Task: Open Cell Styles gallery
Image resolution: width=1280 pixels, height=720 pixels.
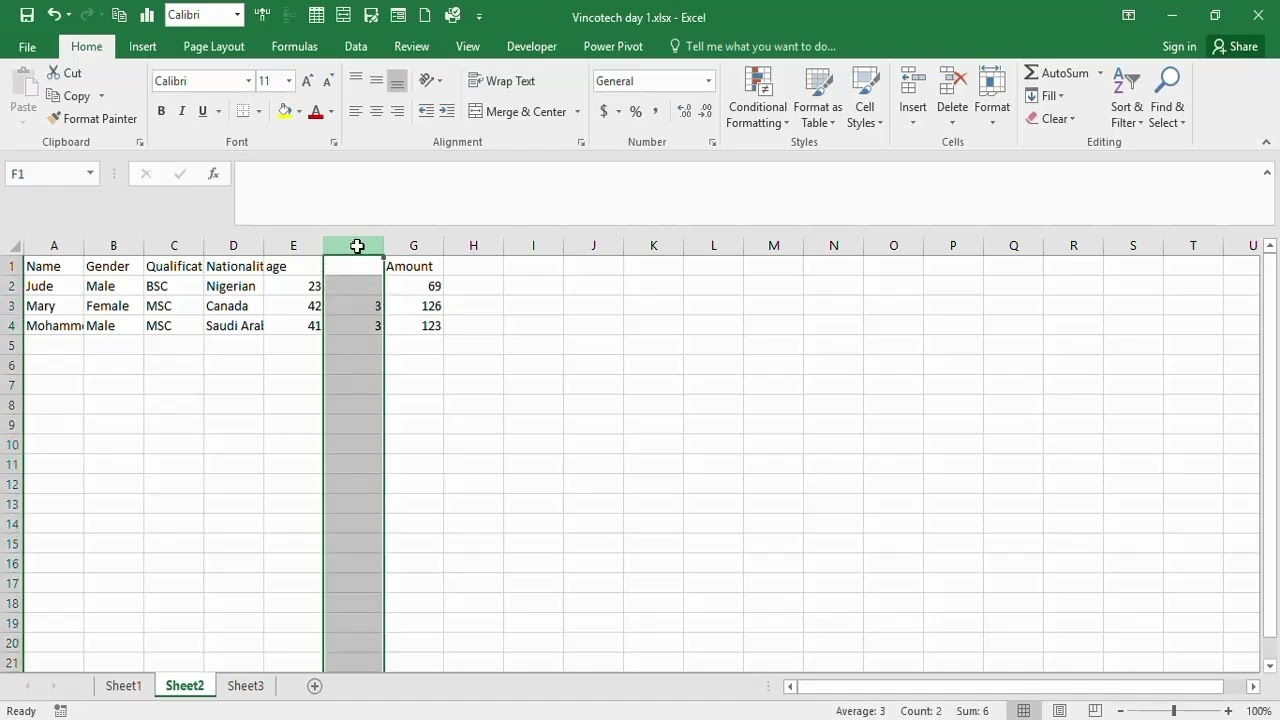Action: 865,98
